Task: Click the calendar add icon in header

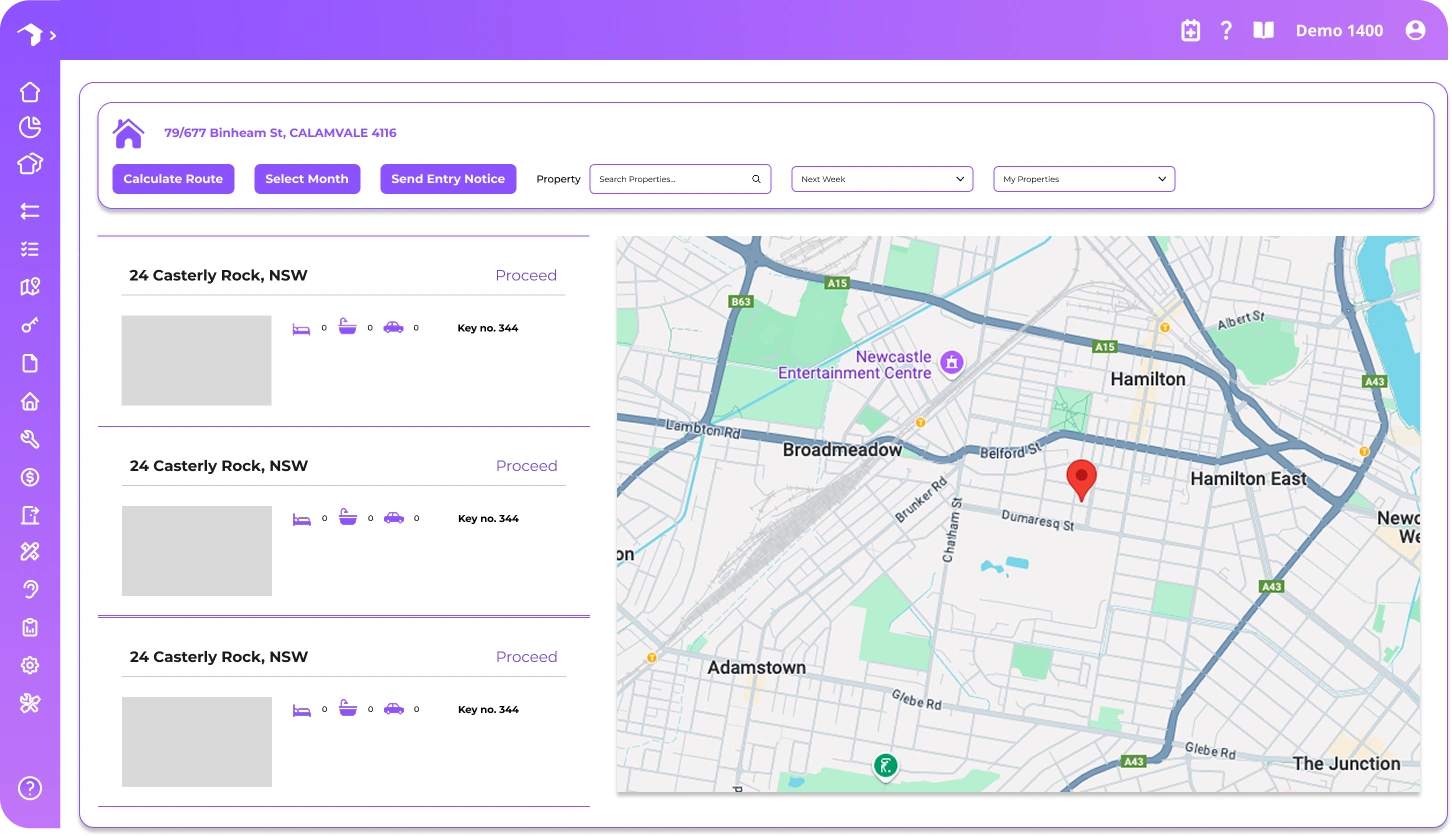Action: 1190,31
